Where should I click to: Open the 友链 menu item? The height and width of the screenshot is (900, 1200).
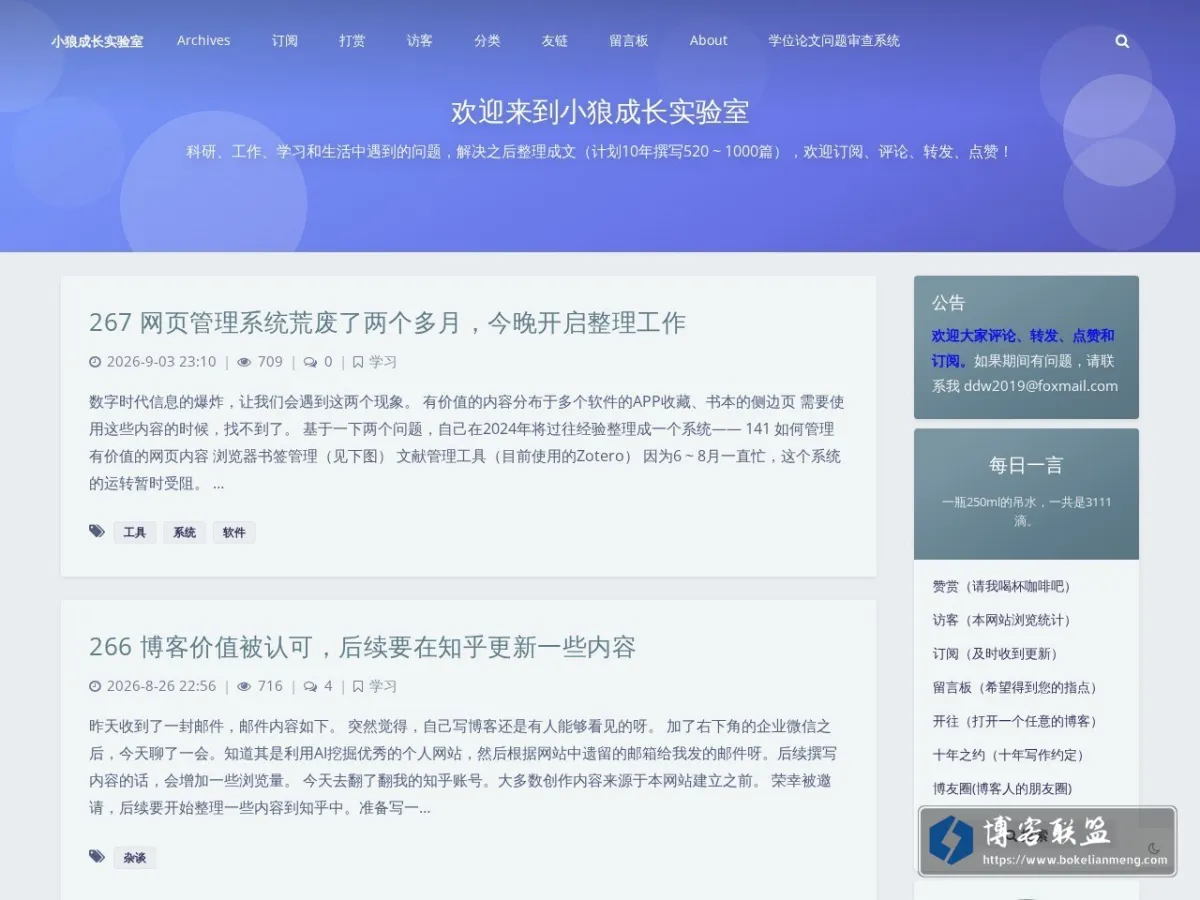[x=555, y=41]
